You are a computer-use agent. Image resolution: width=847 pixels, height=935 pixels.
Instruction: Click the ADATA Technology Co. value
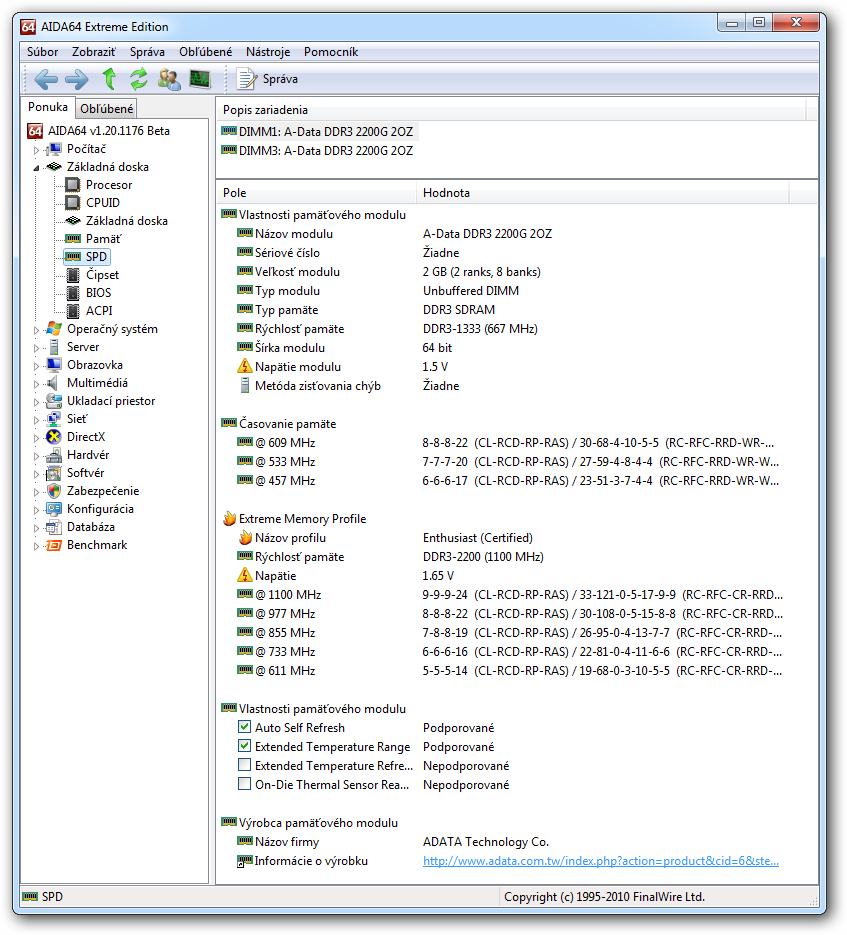click(x=486, y=841)
